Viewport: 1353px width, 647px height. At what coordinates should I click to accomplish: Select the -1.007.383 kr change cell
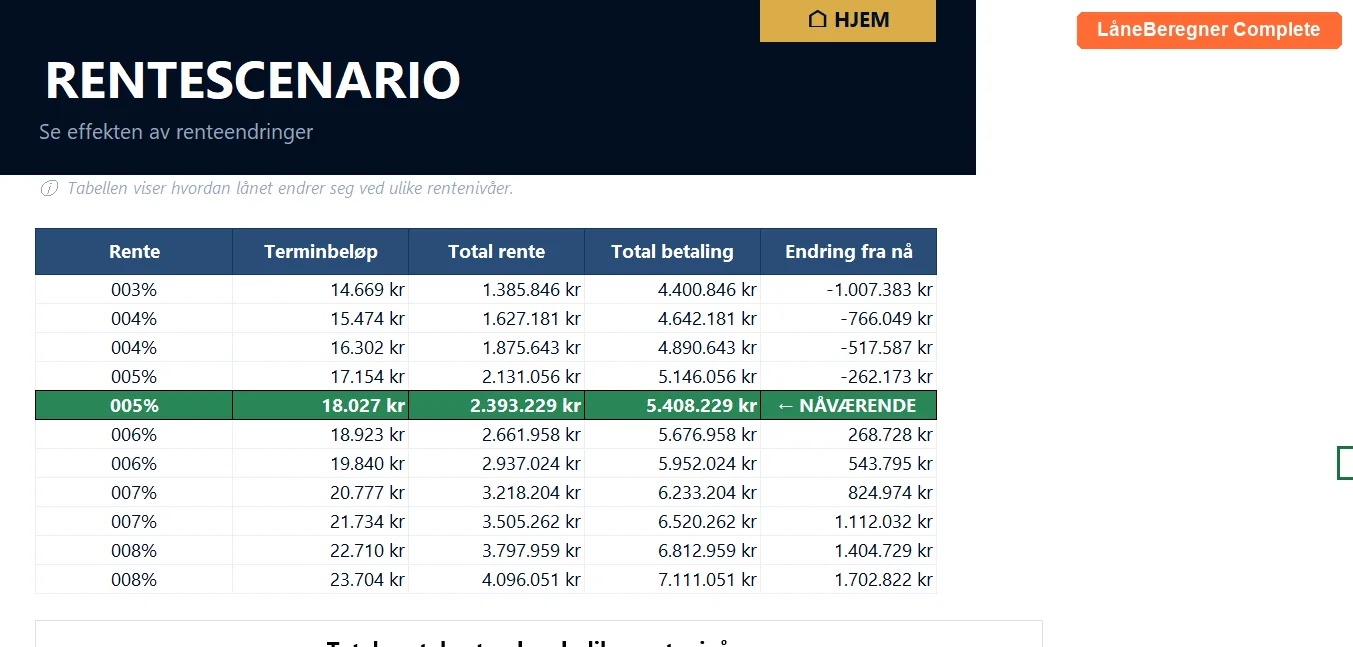[849, 290]
